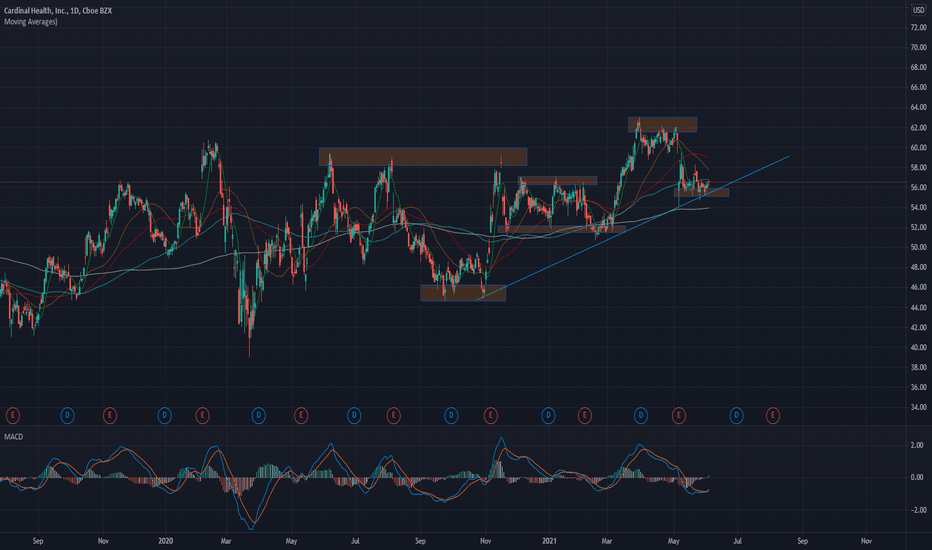Click the 64.00 price axis label
932x550 pixels.
(918, 107)
